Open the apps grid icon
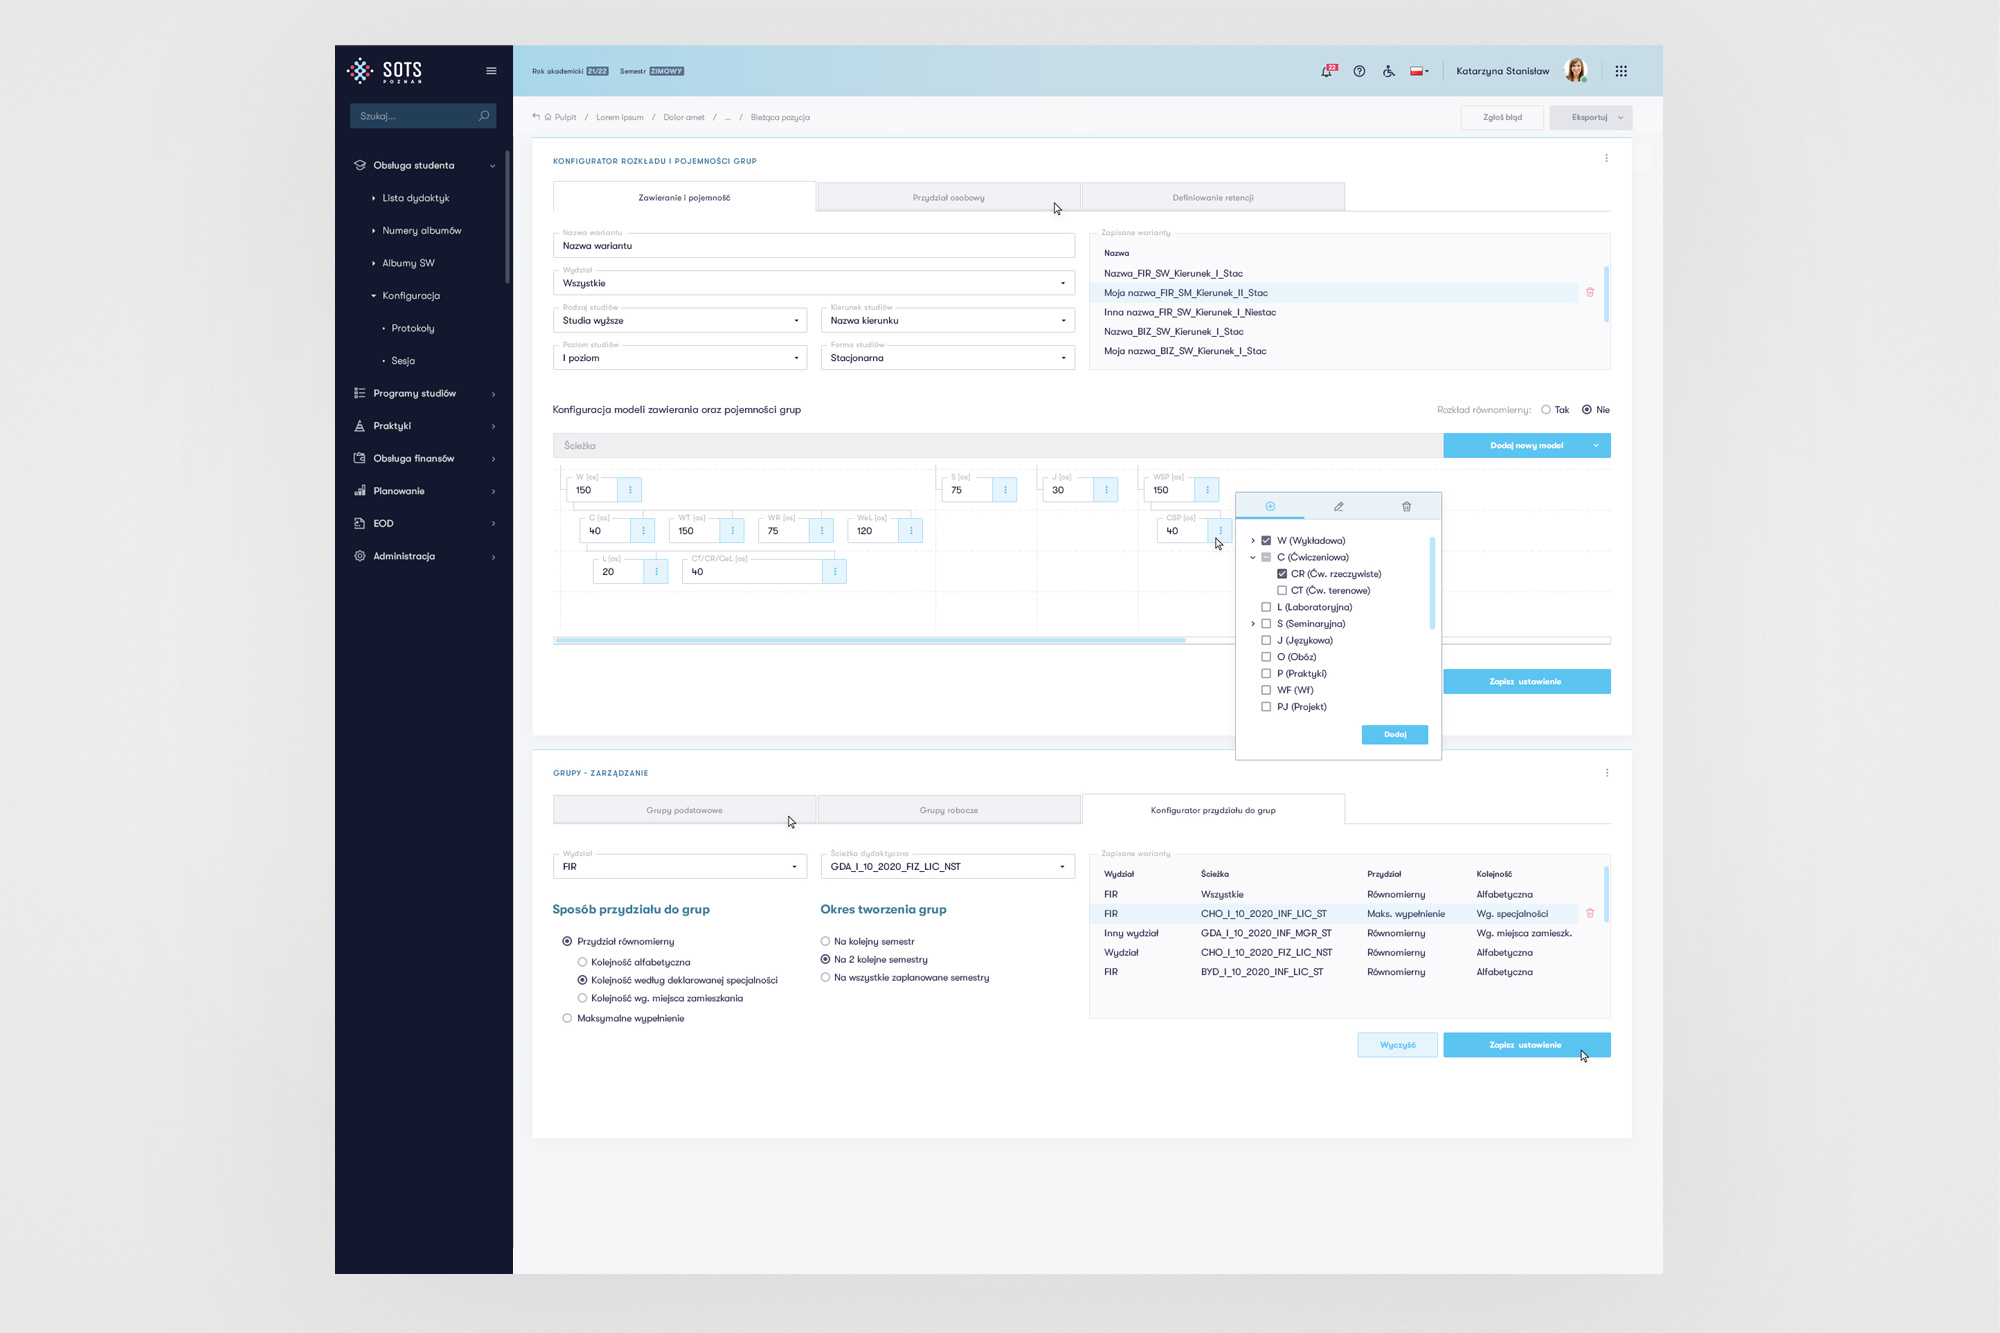 [x=1621, y=71]
